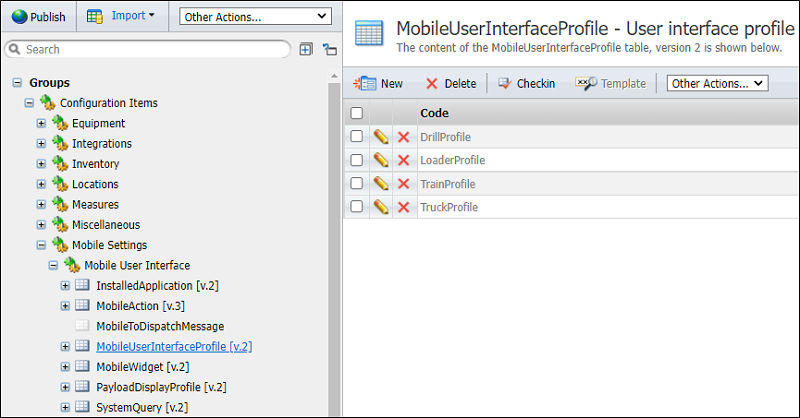Viewport: 800px width, 418px height.
Task: Open the left panel Other Actions dropdown
Action: coord(255,16)
